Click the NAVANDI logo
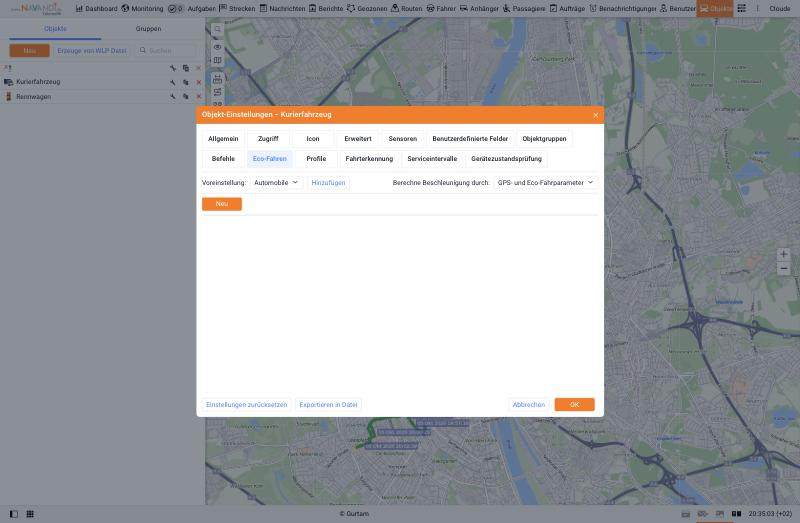 pyautogui.click(x=37, y=9)
